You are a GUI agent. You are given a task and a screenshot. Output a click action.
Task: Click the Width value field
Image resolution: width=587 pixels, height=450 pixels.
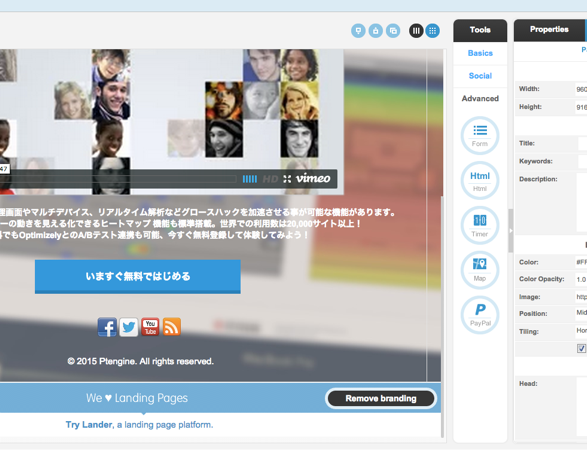pyautogui.click(x=581, y=89)
